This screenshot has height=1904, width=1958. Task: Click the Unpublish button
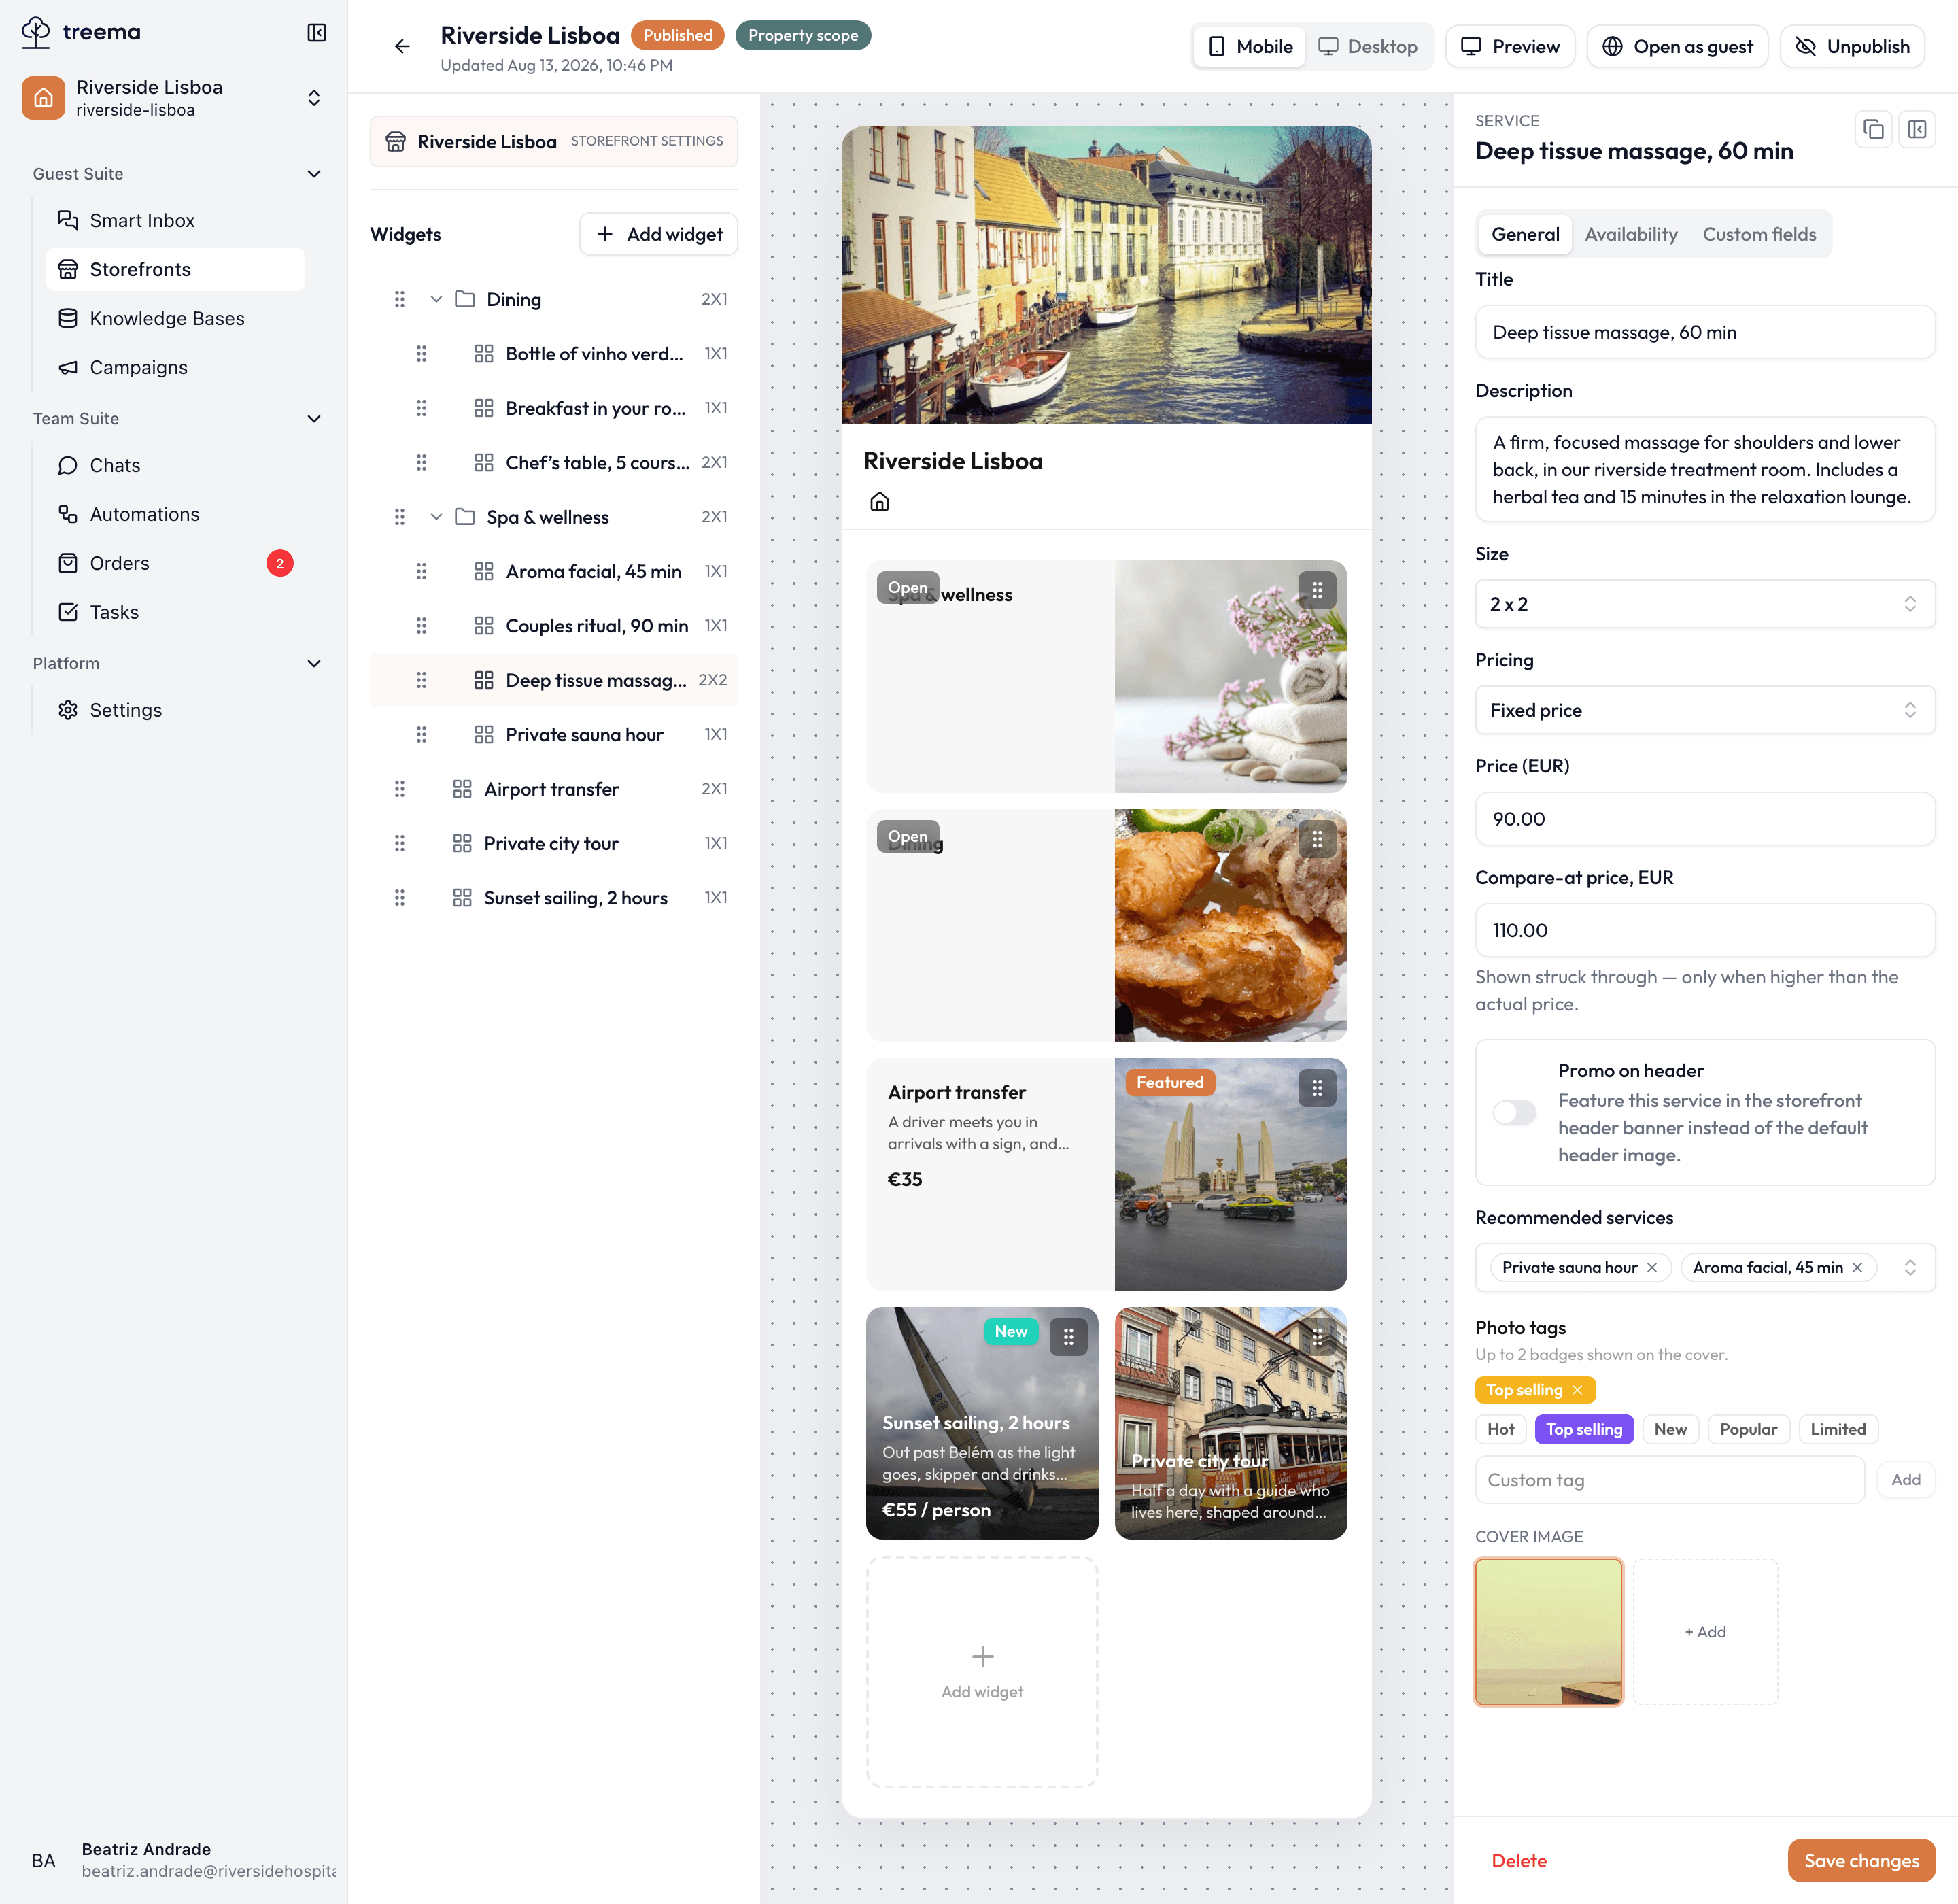click(x=1852, y=46)
